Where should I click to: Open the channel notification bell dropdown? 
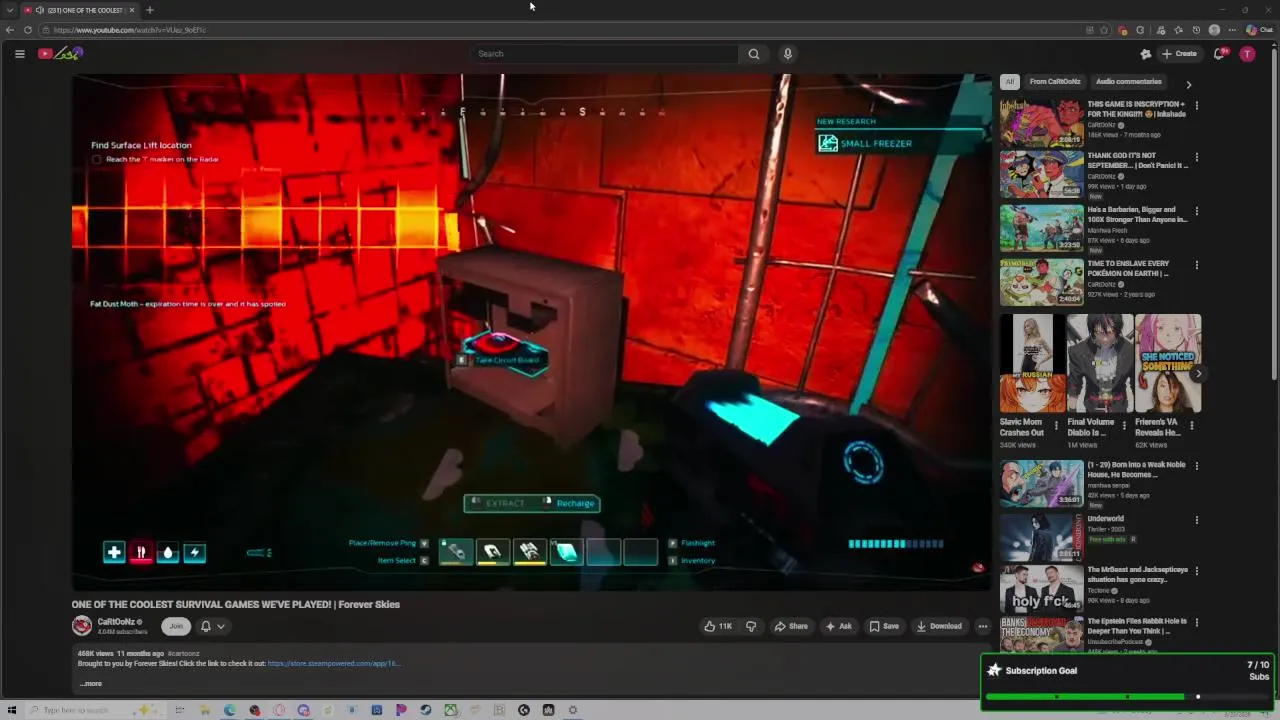click(x=212, y=626)
